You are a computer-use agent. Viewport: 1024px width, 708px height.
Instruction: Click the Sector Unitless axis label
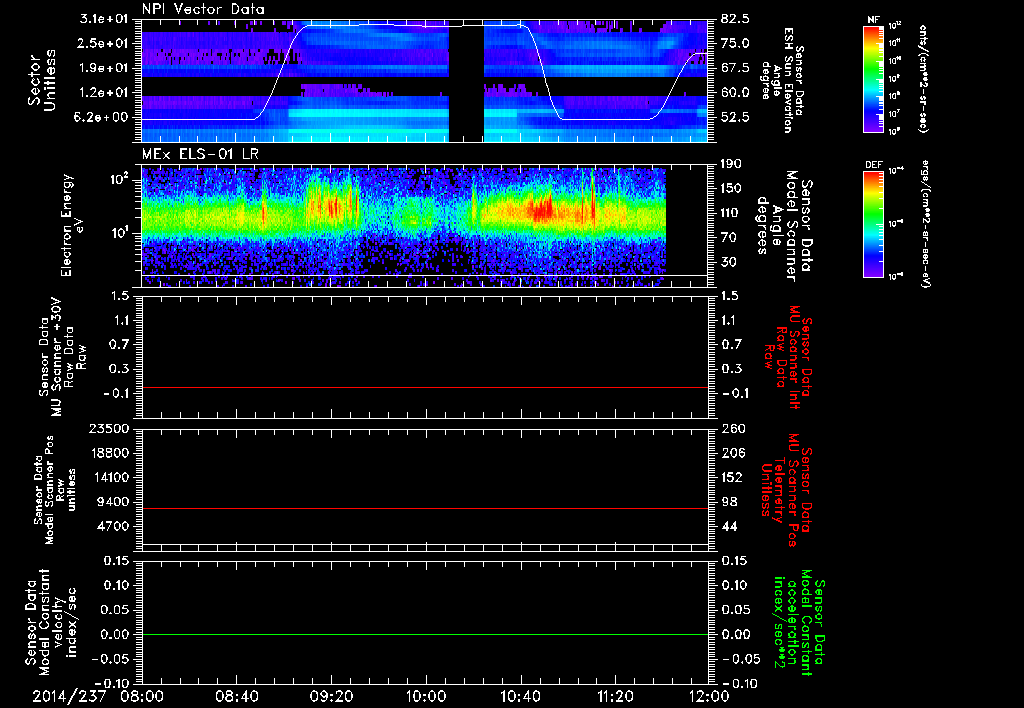(40, 80)
